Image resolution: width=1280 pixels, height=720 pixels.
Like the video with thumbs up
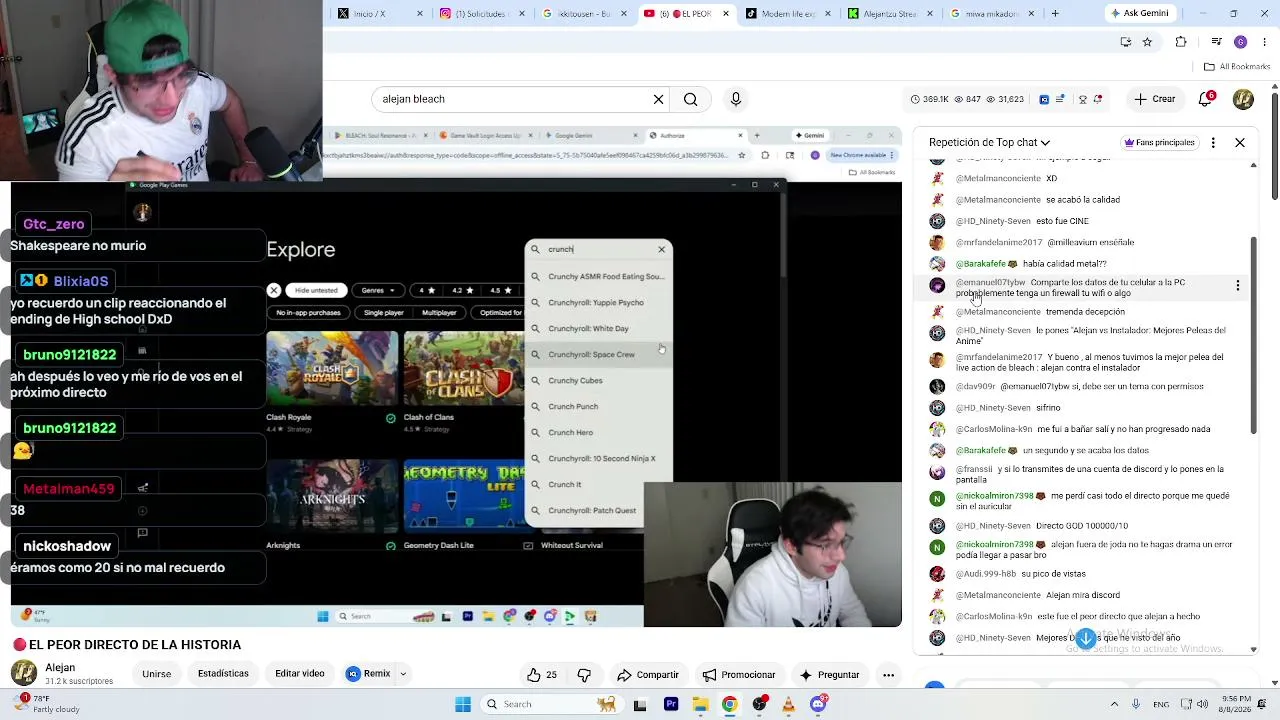tap(541, 675)
